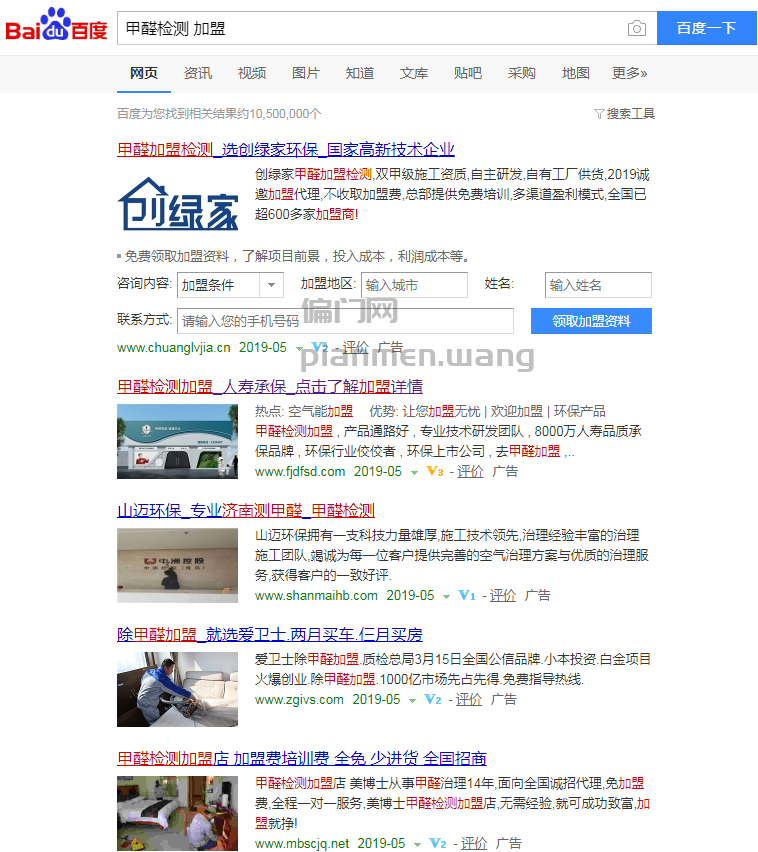Open thumbnail of 人寿承保 result
Viewport: 758px width, 852px height.
click(177, 441)
